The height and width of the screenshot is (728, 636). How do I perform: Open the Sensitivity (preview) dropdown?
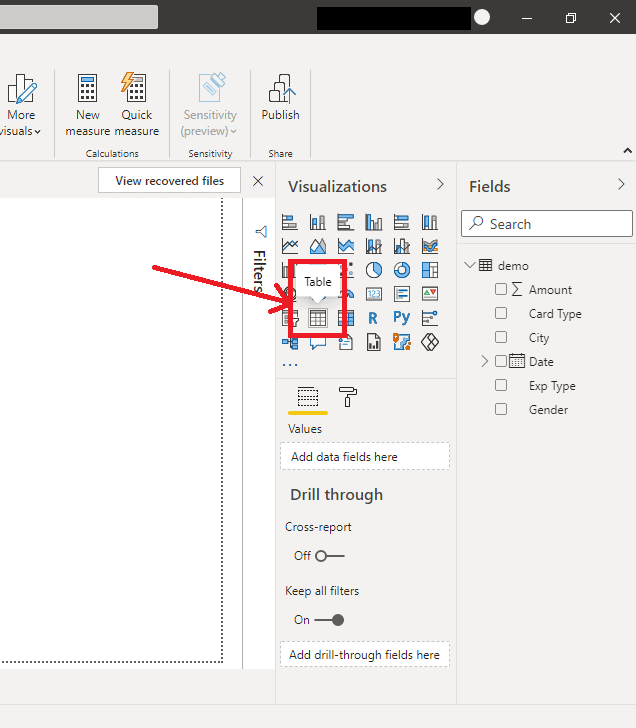click(x=210, y=105)
